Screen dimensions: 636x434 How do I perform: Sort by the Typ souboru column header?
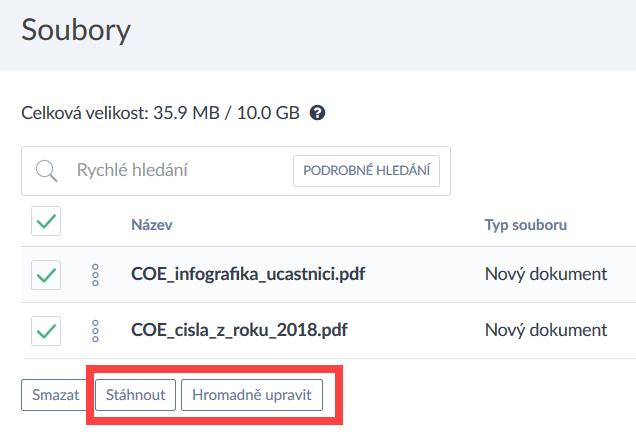point(526,225)
